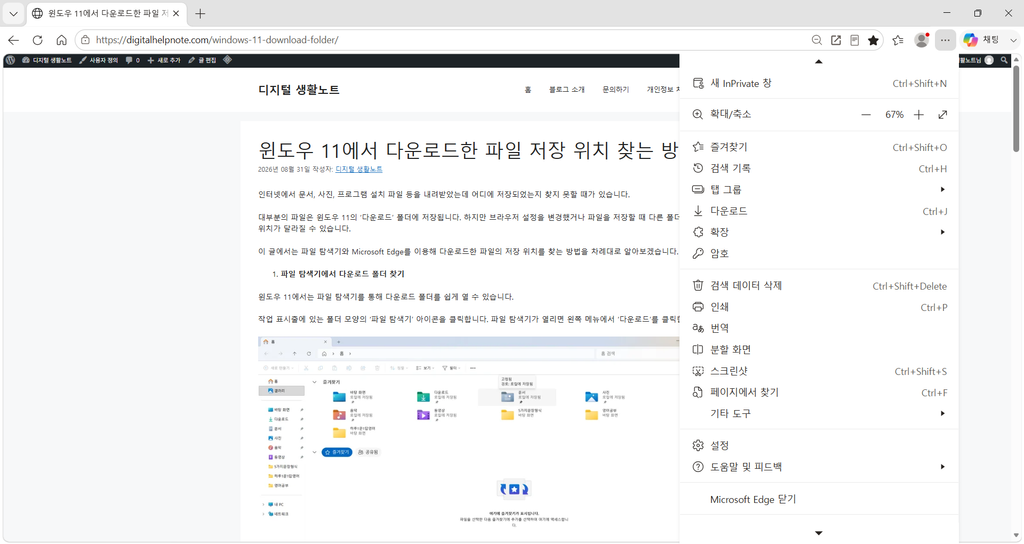Viewport: 1024px width, 544px height.
Task: Open the tab actions menu chevron
Action: pyautogui.click(x=13, y=13)
